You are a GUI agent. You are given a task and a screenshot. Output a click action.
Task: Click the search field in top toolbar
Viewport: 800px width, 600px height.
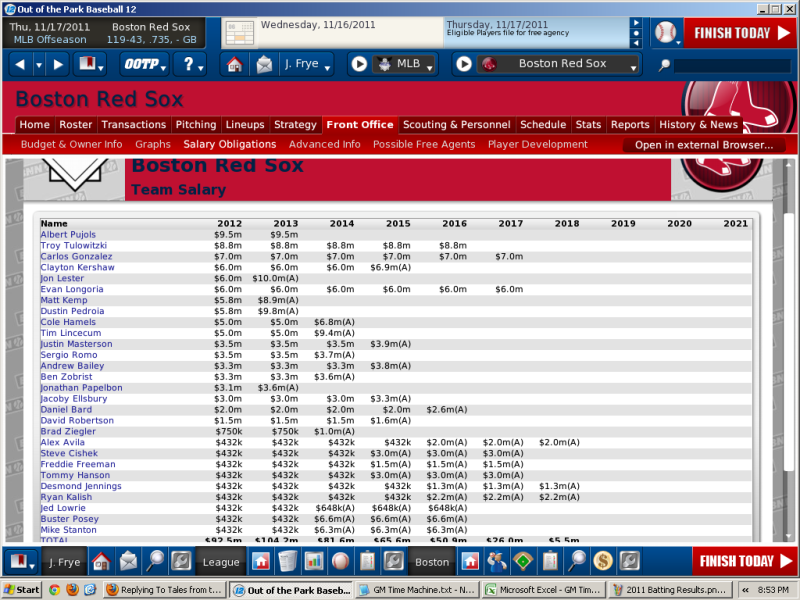[x=732, y=65]
